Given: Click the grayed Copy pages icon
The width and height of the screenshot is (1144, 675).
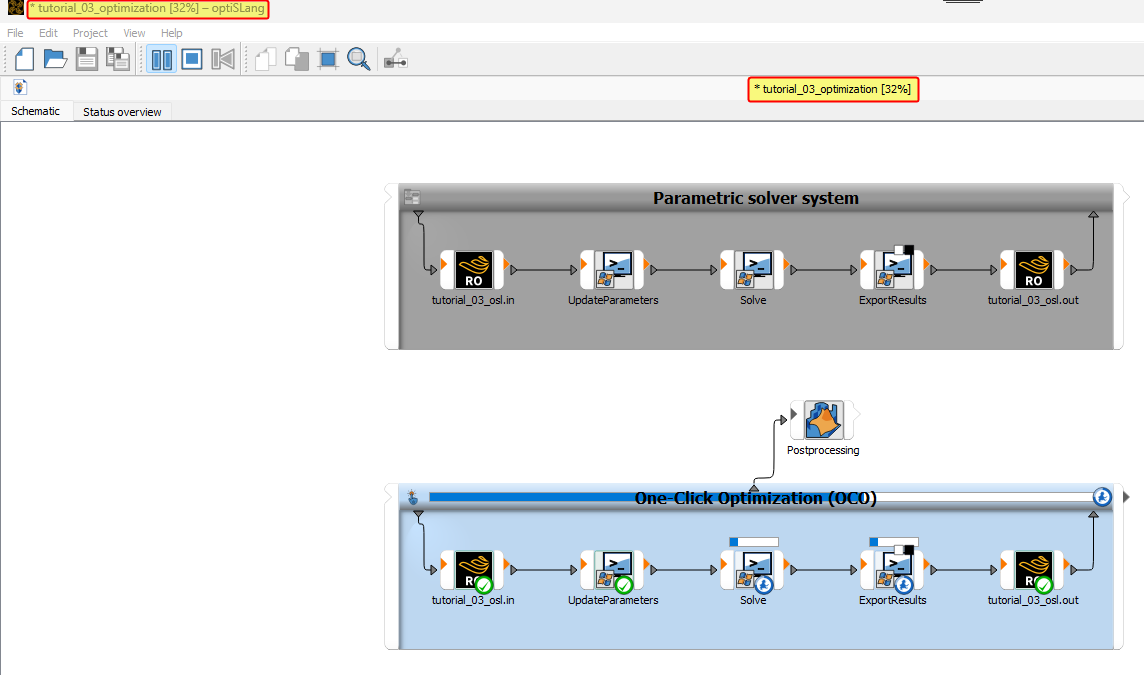Looking at the screenshot, I should [x=266, y=59].
